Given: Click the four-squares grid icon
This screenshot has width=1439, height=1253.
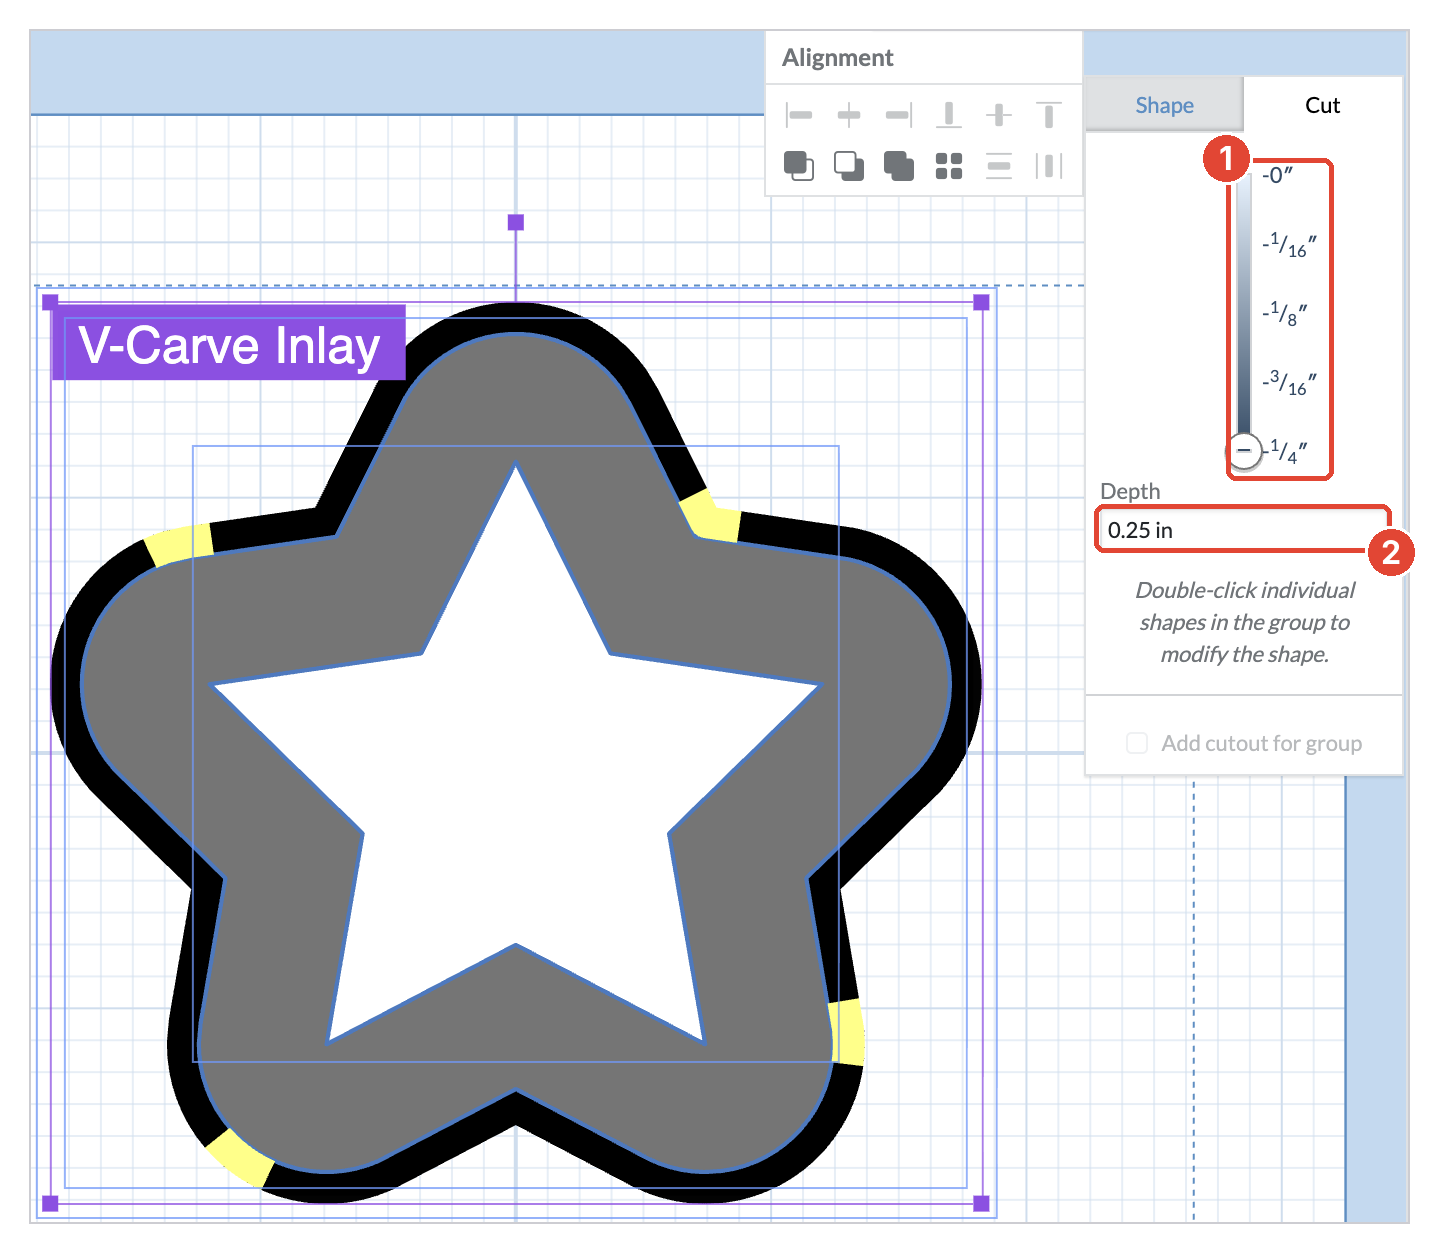Looking at the screenshot, I should (x=949, y=166).
